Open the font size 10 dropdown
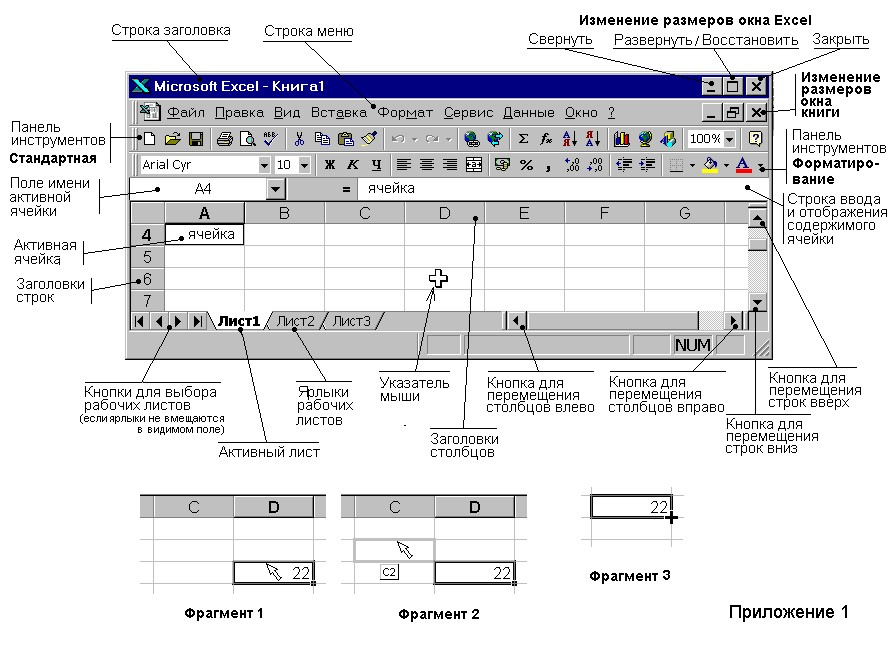Screen dimensions: 890x650 305,165
